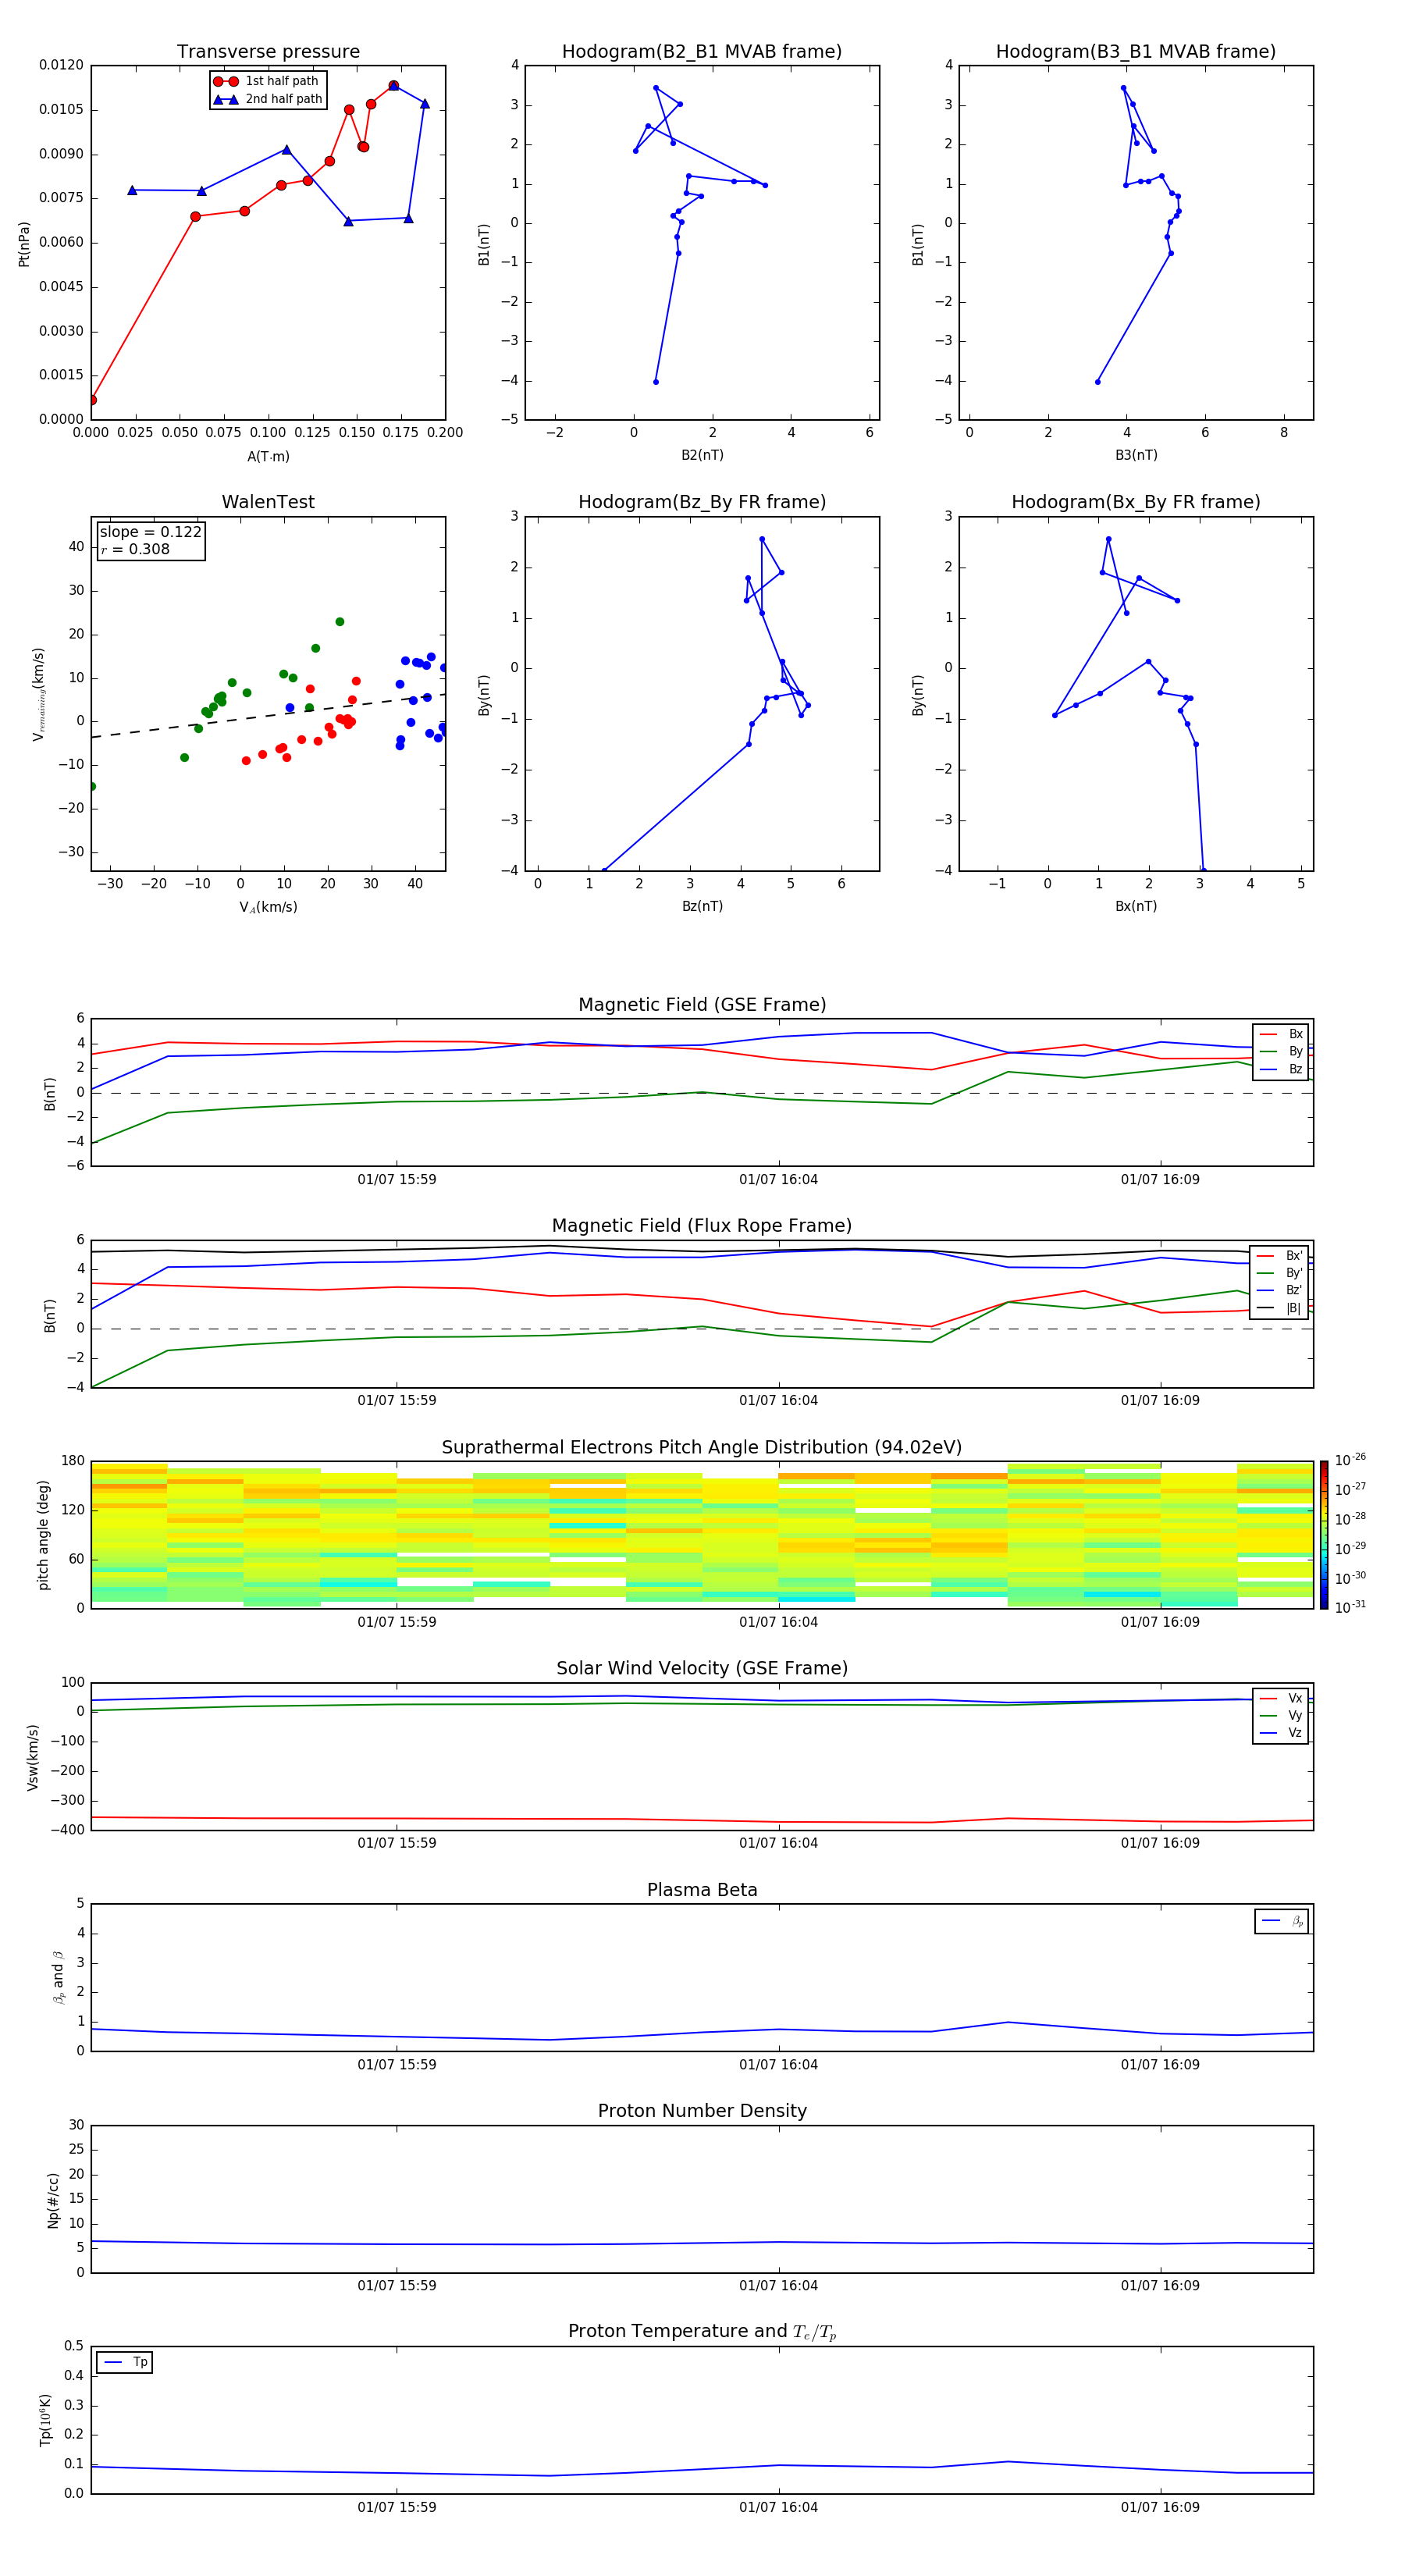1405x2576 pixels.
Task: Click the 'Hodogram(B2_B1 MVAB frame)' title
Action: pyautogui.click(x=702, y=52)
